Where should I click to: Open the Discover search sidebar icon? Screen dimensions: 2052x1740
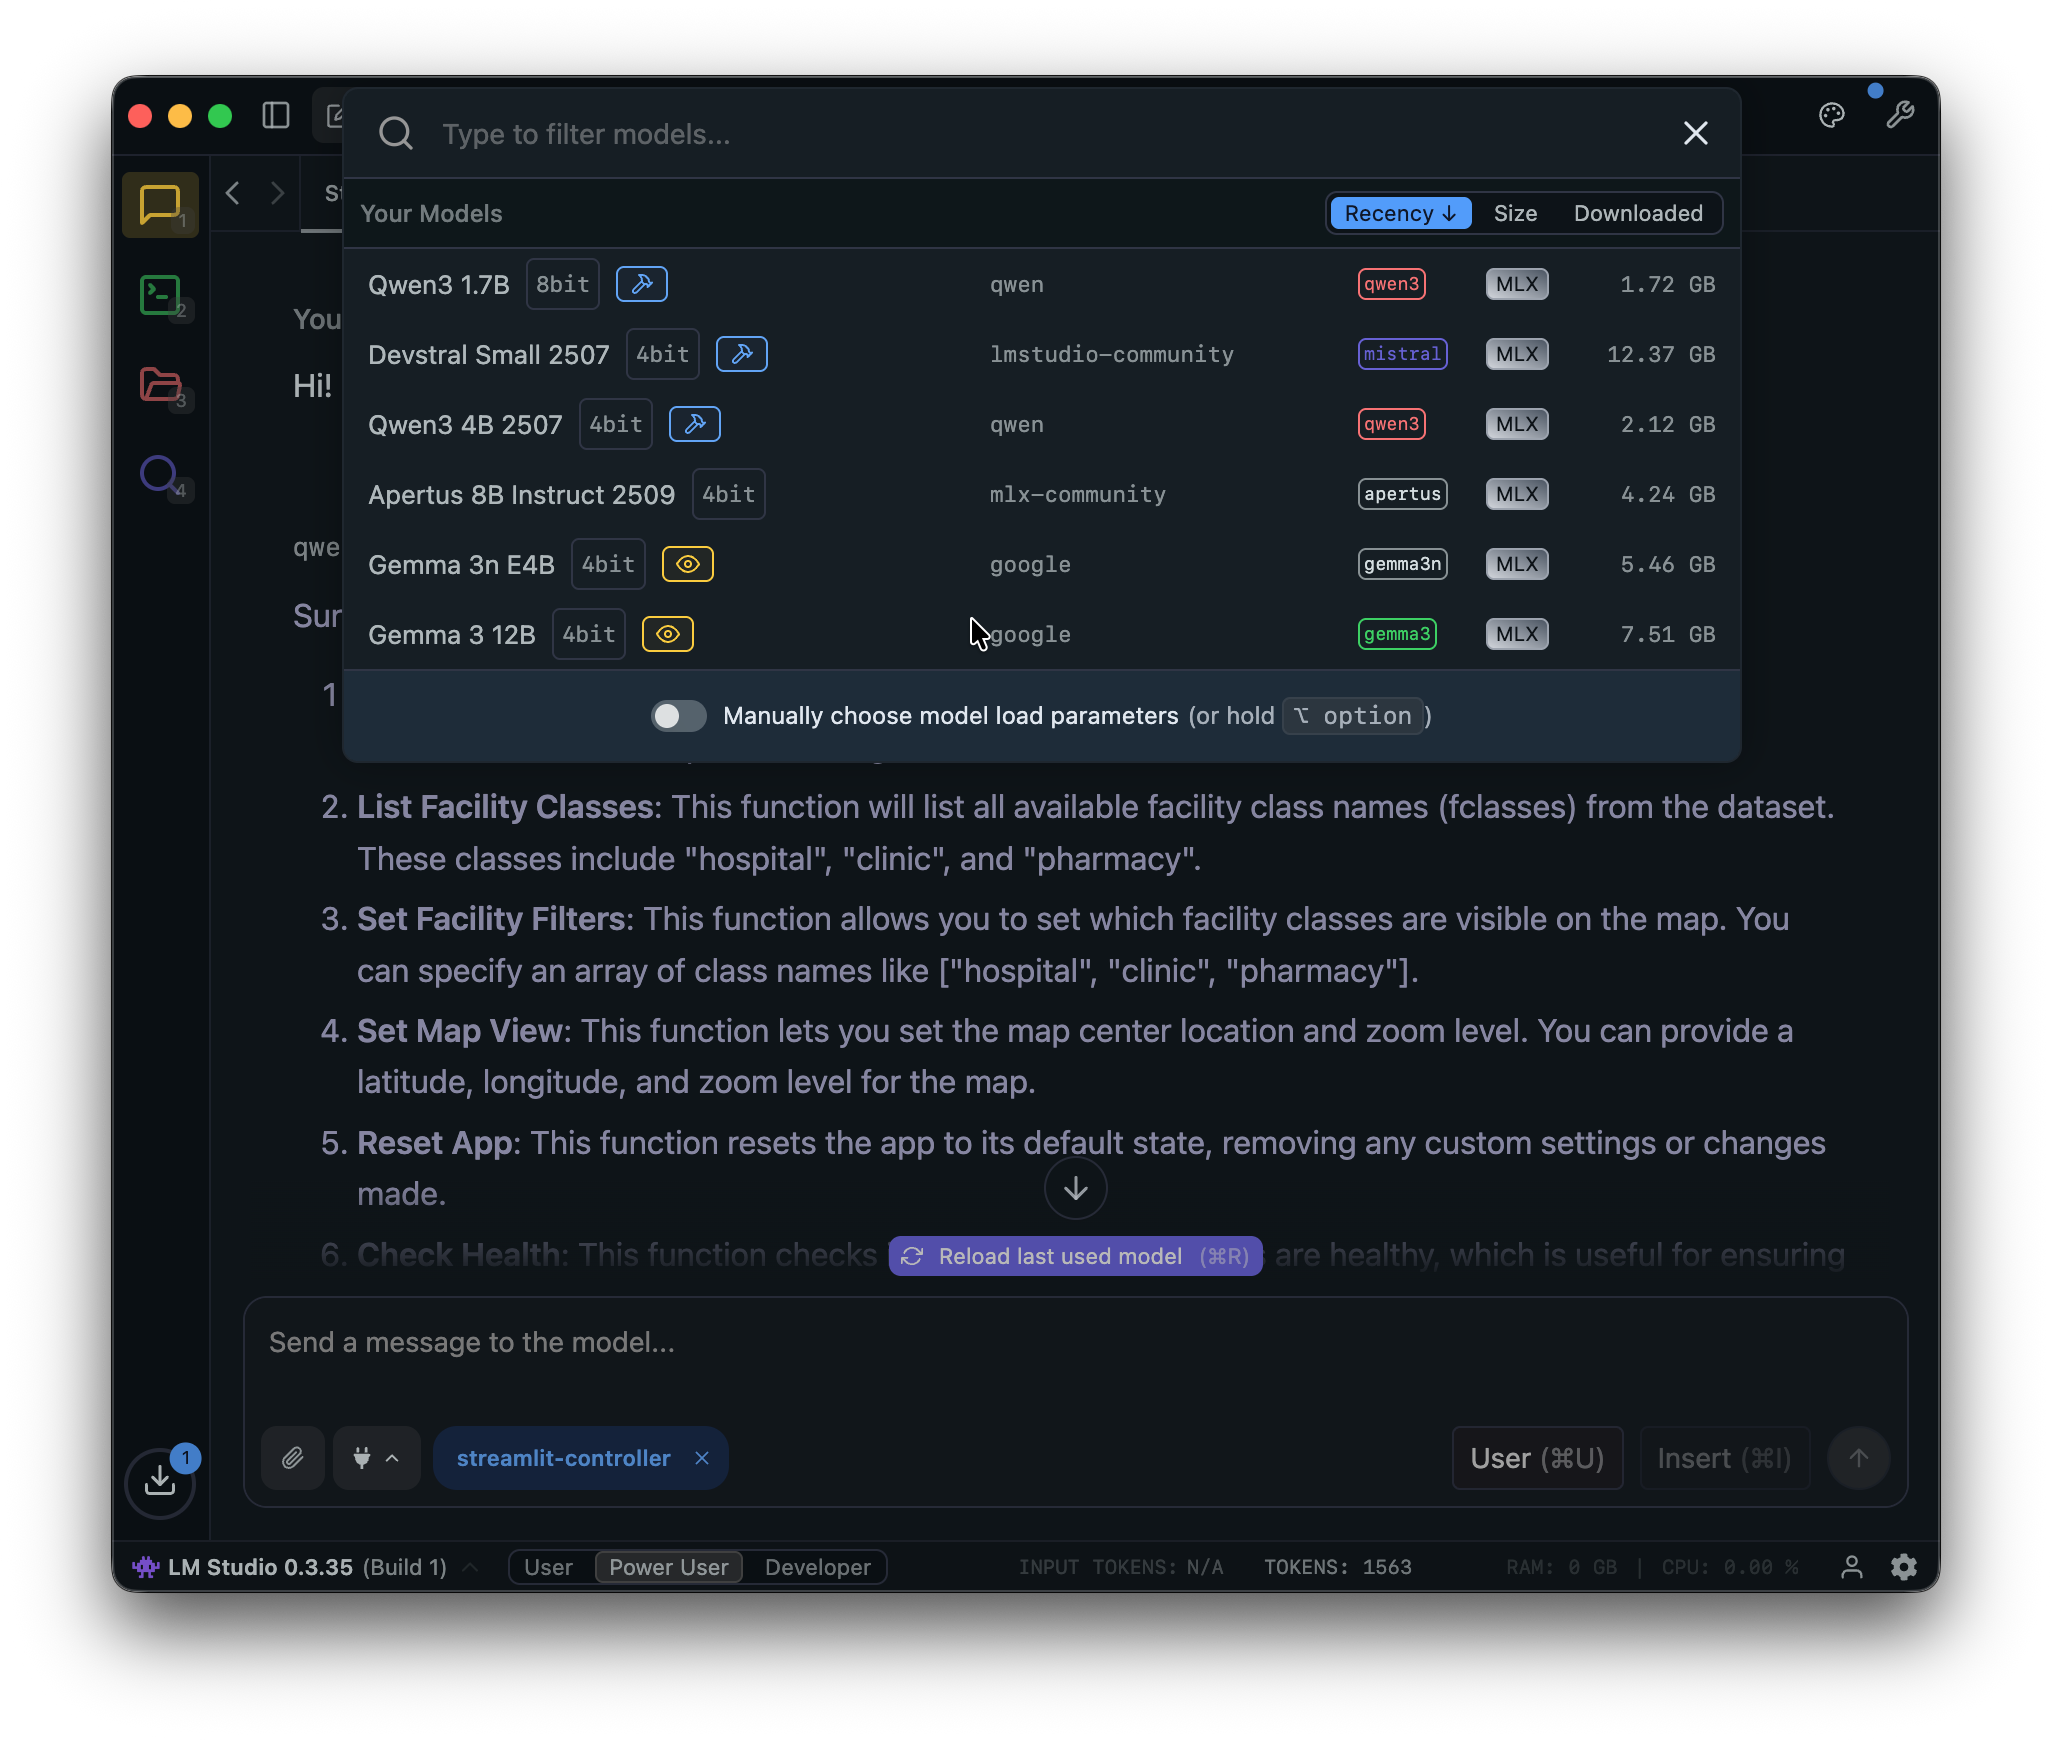point(160,474)
